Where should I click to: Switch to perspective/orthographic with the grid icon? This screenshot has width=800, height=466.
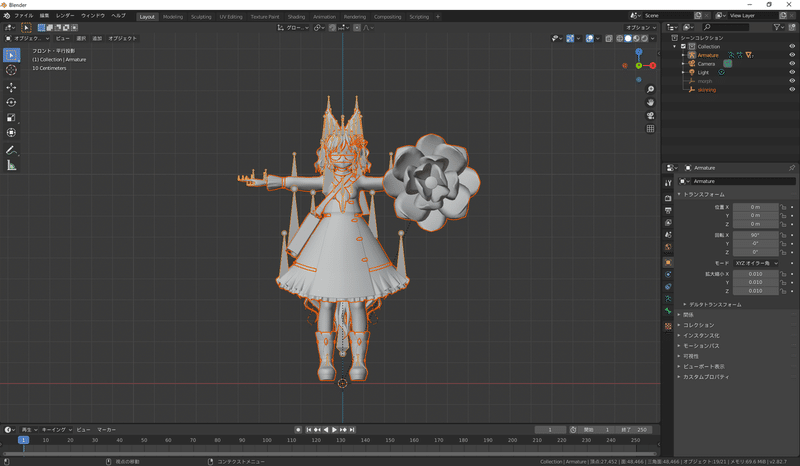click(650, 128)
